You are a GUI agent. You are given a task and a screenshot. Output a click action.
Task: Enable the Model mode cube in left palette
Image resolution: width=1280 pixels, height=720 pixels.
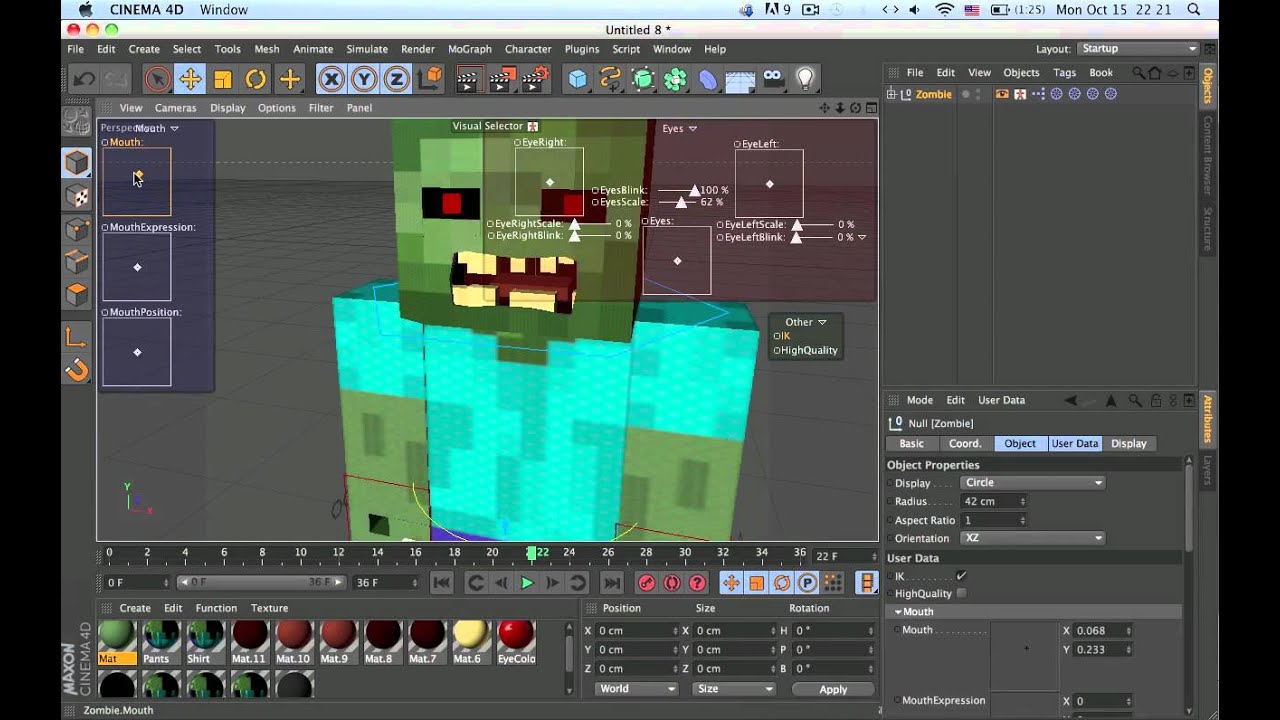click(x=77, y=162)
